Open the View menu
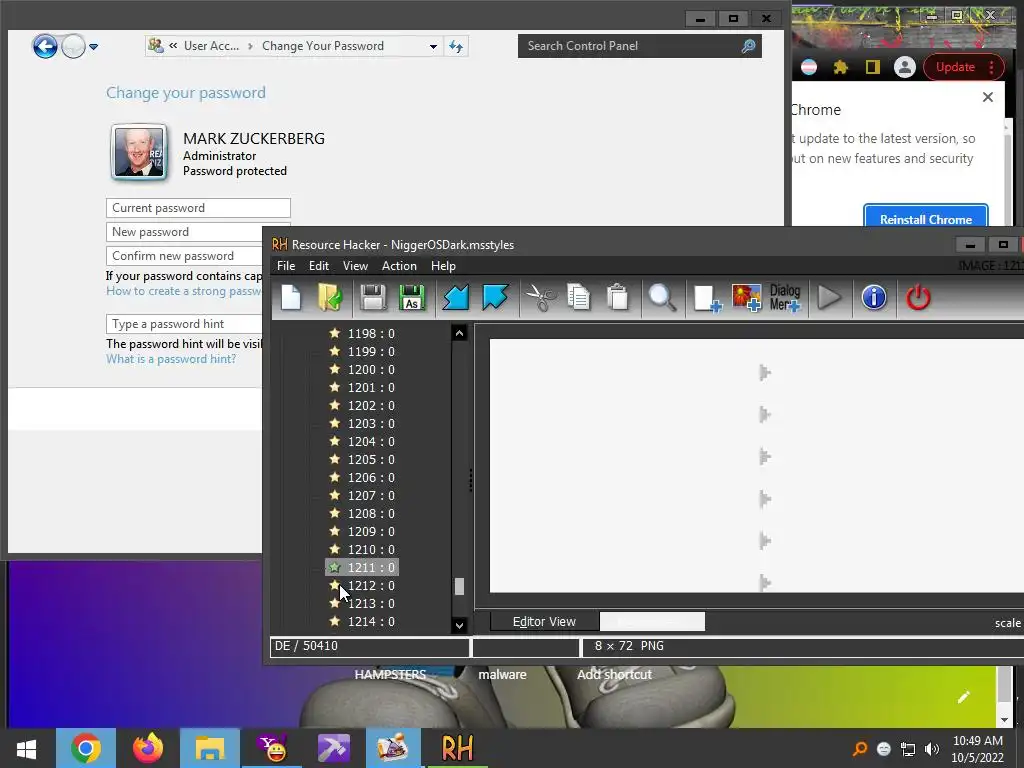 click(x=355, y=266)
